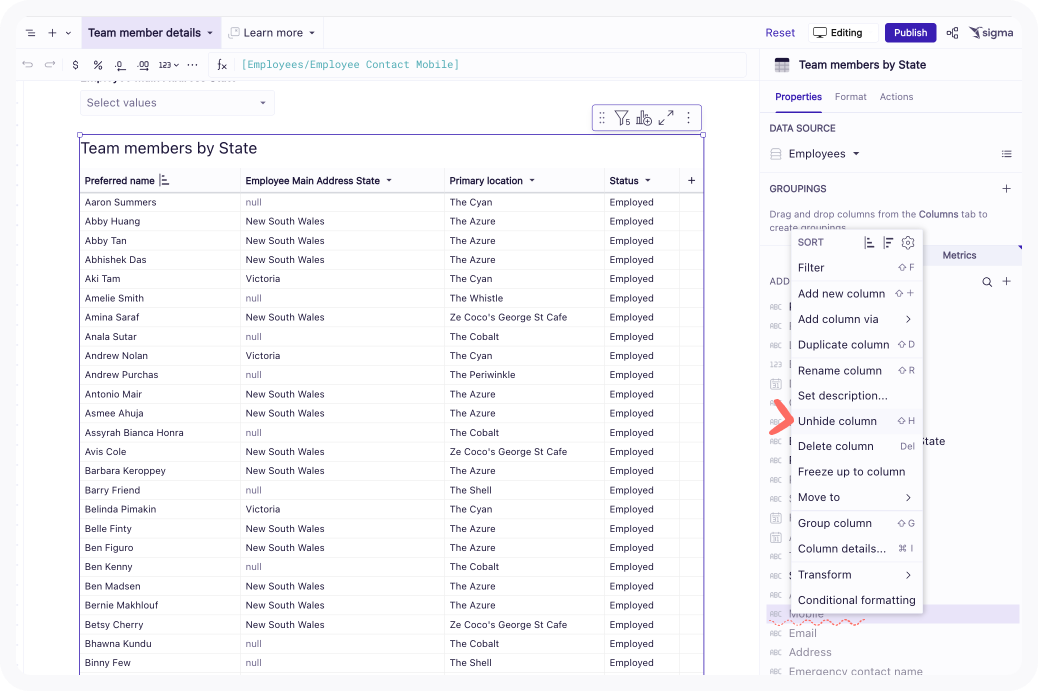Increase decimal places icon
The height and width of the screenshot is (691, 1038).
(142, 65)
